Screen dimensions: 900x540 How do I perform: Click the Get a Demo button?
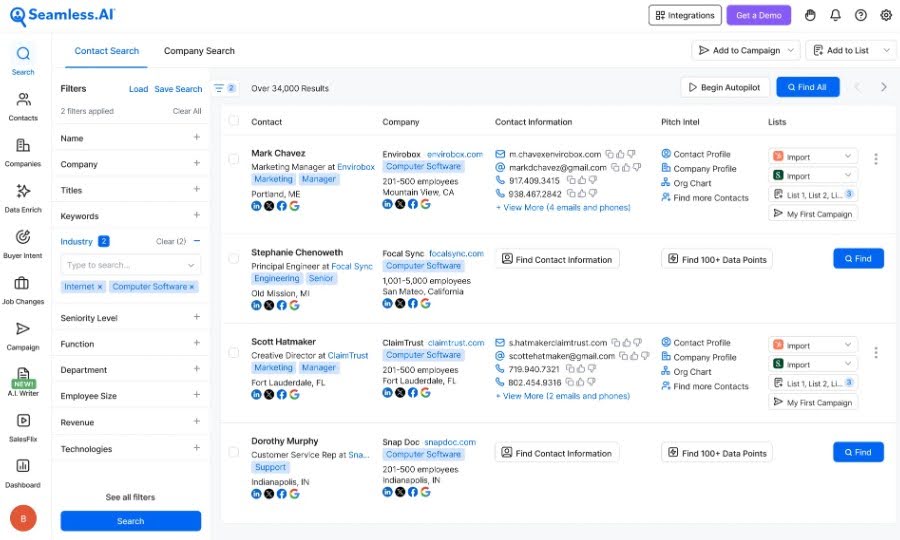759,15
